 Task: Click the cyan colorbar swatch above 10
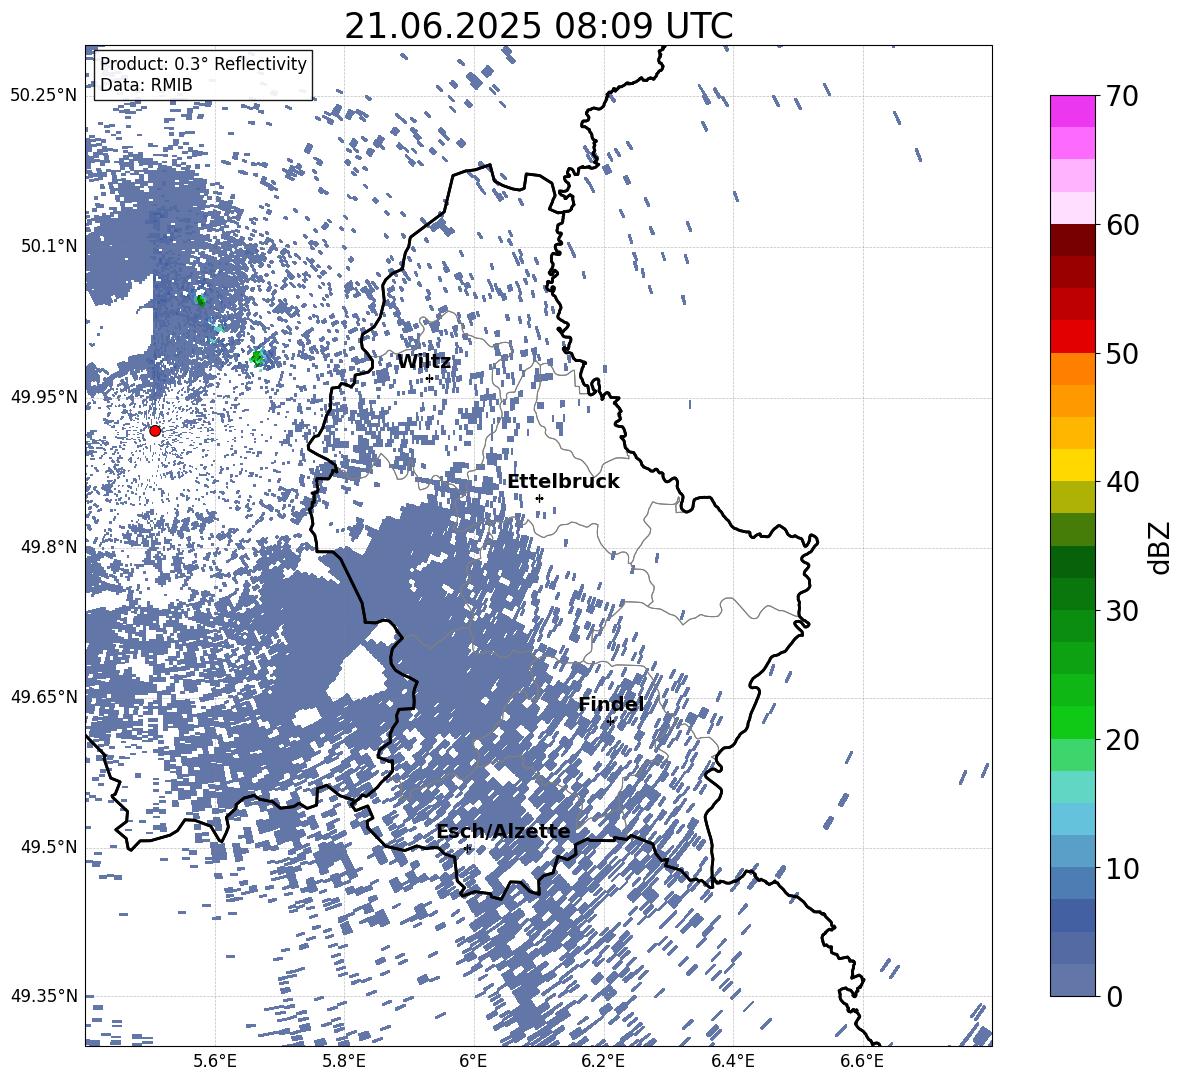pos(1072,819)
